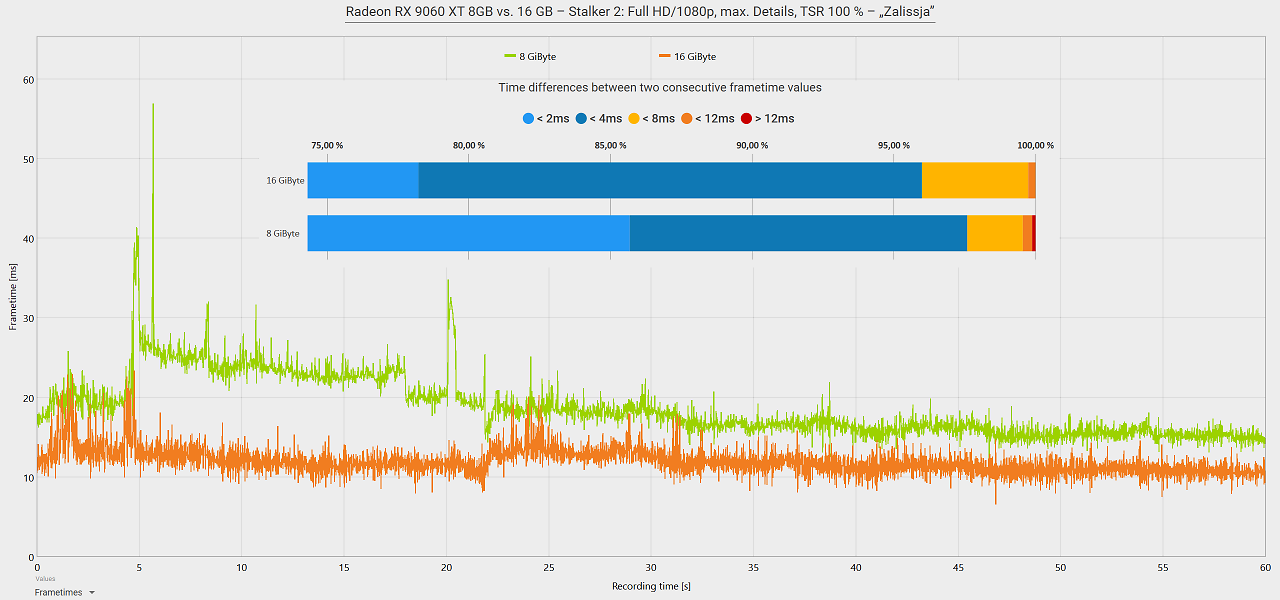
Task: Click the '100,00 %' bar axis tick
Action: (1035, 145)
